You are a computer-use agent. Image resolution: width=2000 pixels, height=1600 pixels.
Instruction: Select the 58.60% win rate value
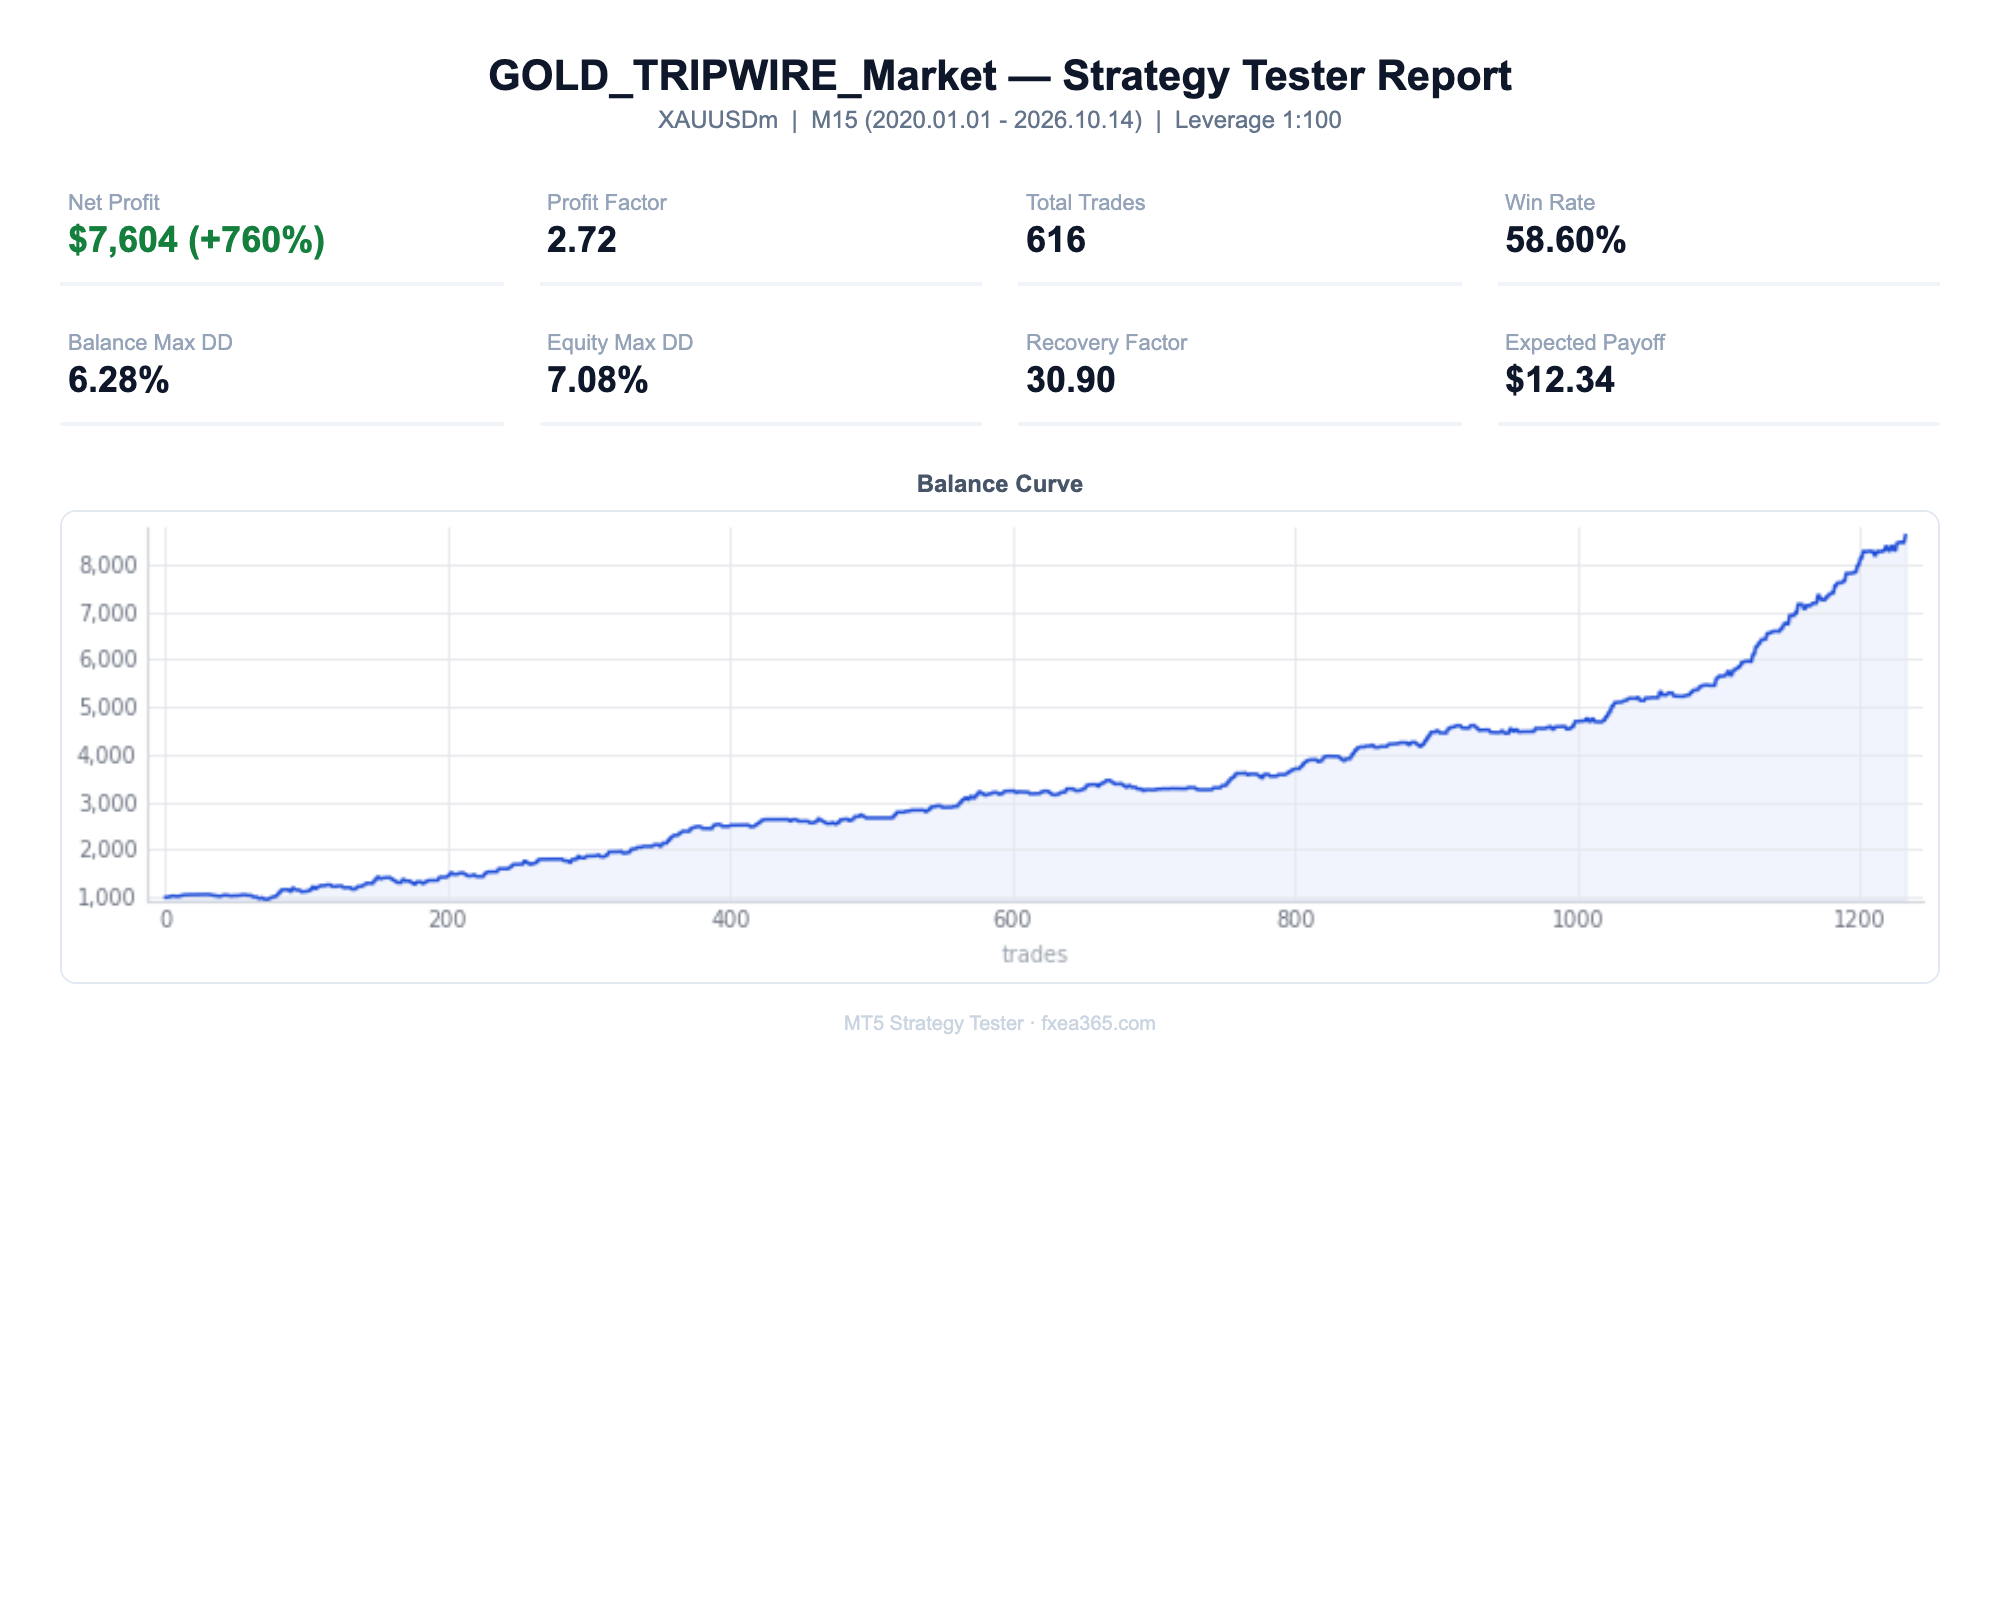[x=1565, y=241]
